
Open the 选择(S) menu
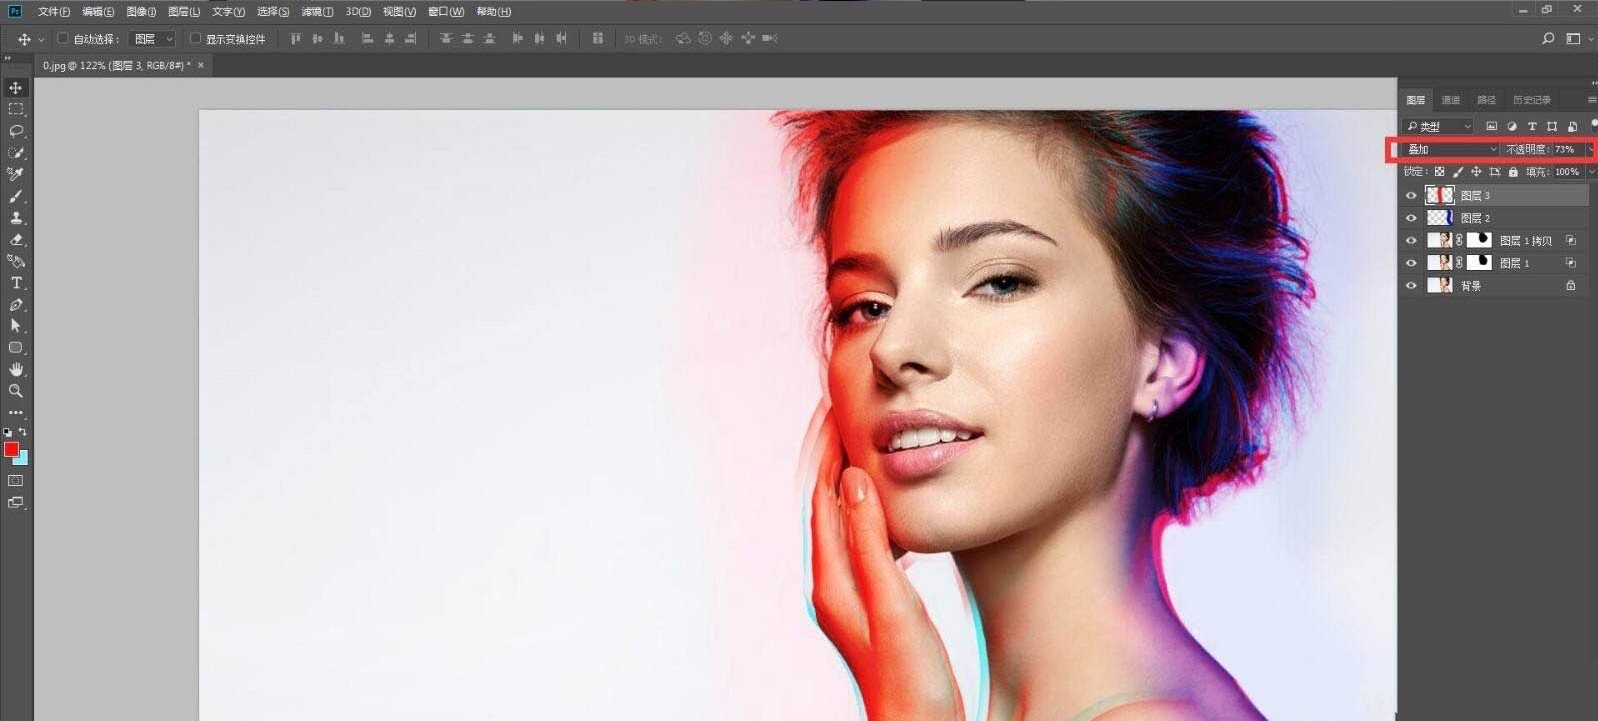pyautogui.click(x=273, y=12)
